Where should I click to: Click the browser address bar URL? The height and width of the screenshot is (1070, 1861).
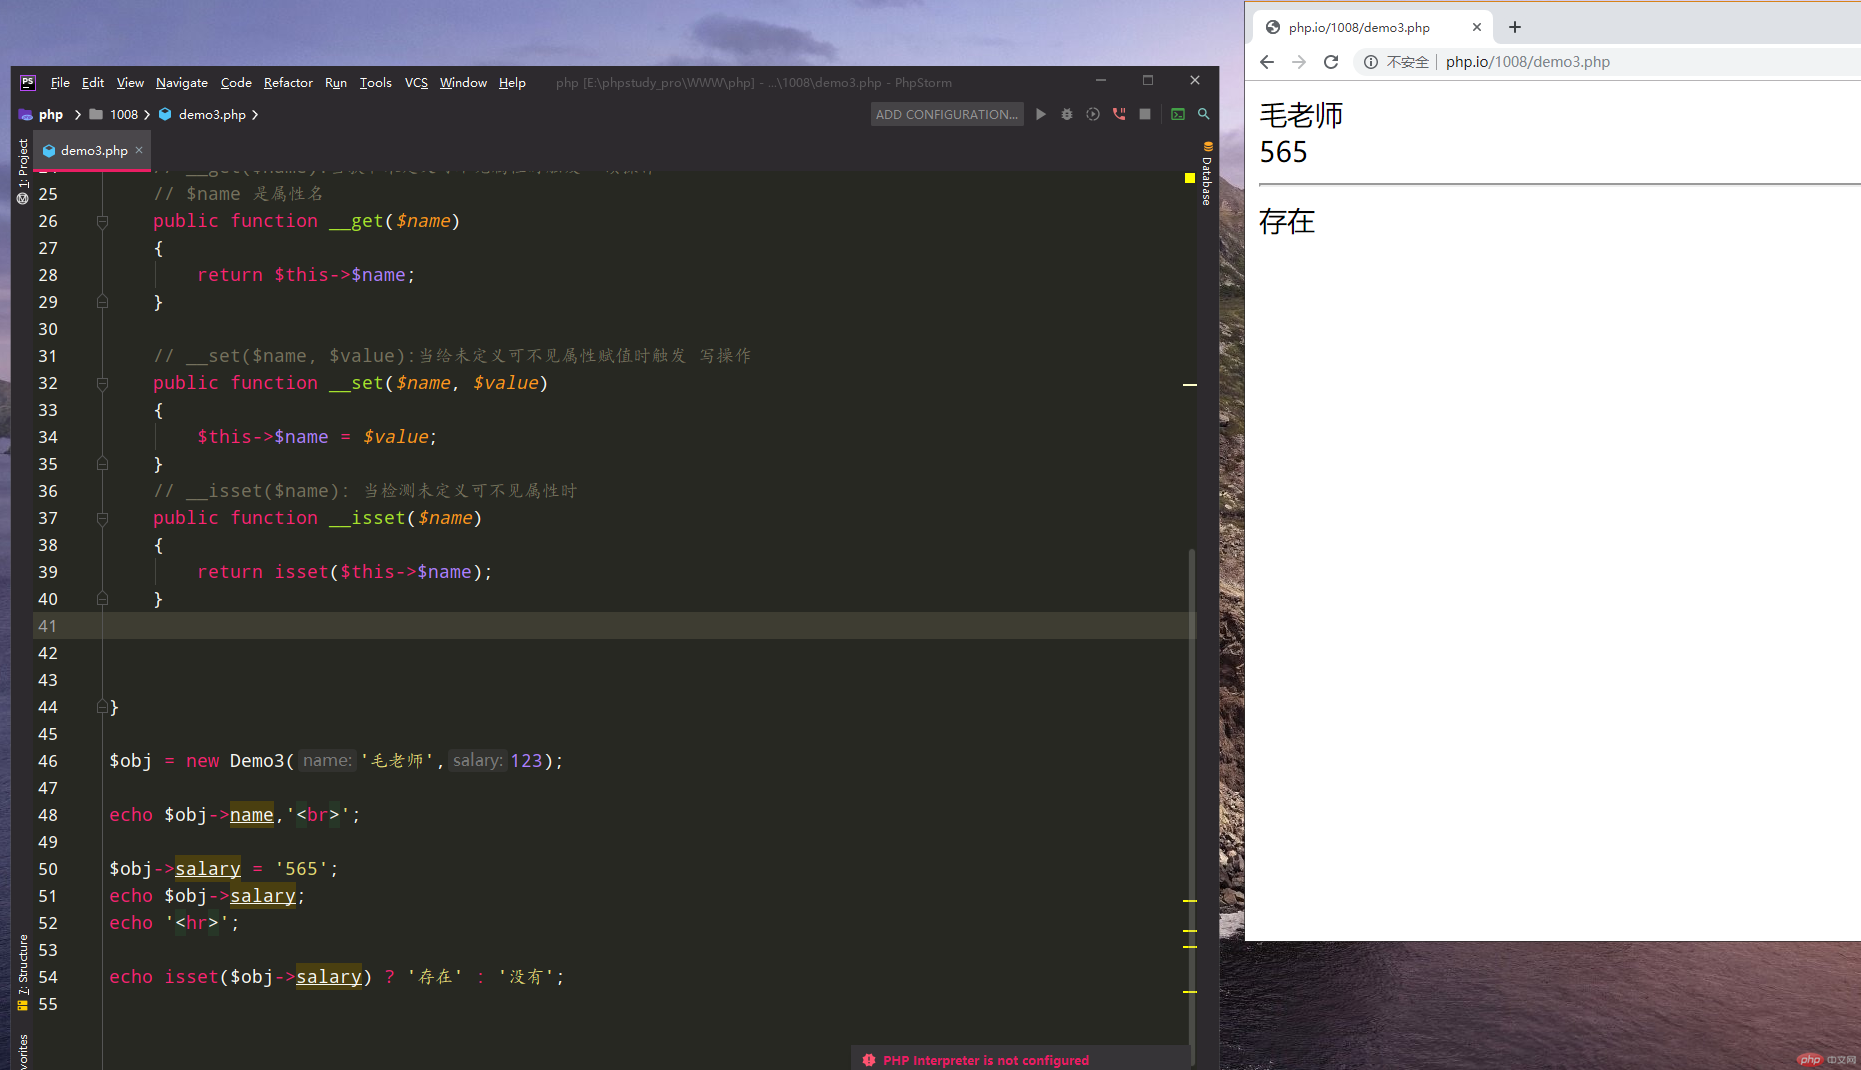coord(1528,62)
